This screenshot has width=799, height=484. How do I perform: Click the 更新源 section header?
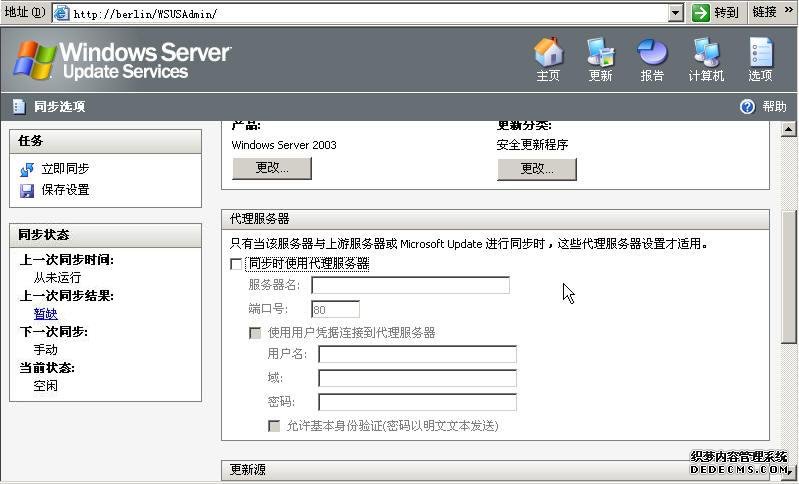click(495, 470)
